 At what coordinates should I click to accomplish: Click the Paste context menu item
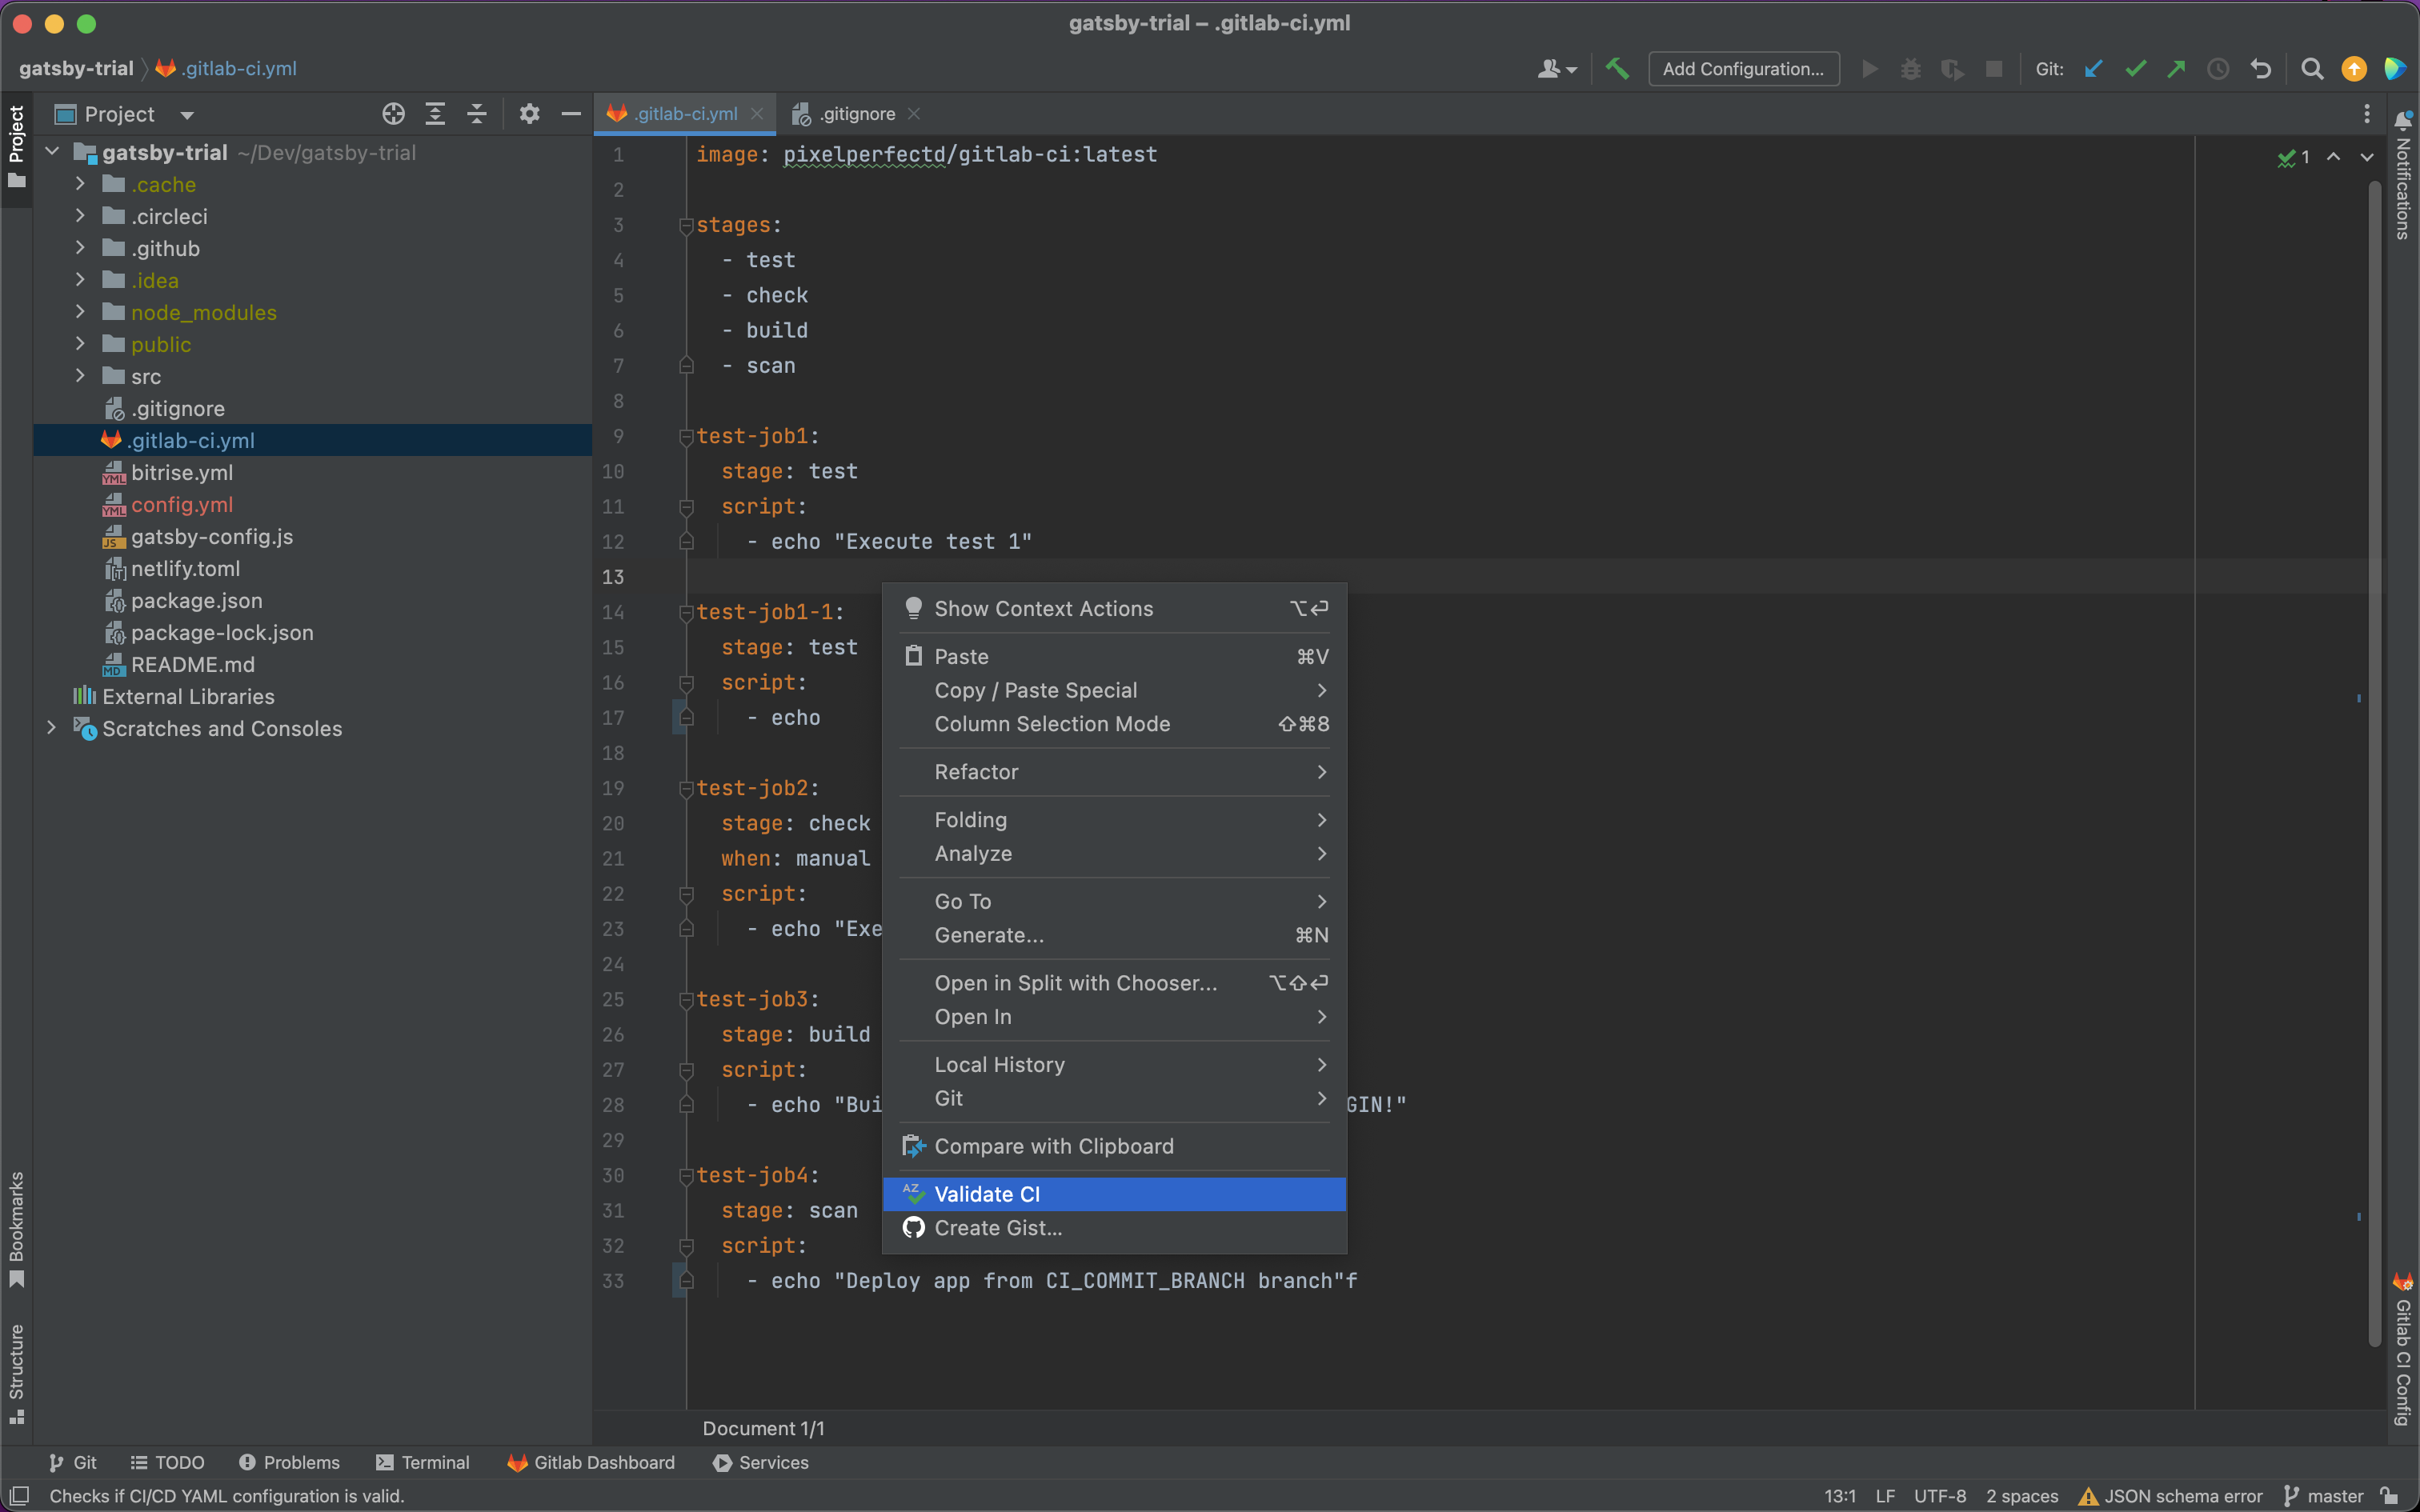pos(1114,657)
